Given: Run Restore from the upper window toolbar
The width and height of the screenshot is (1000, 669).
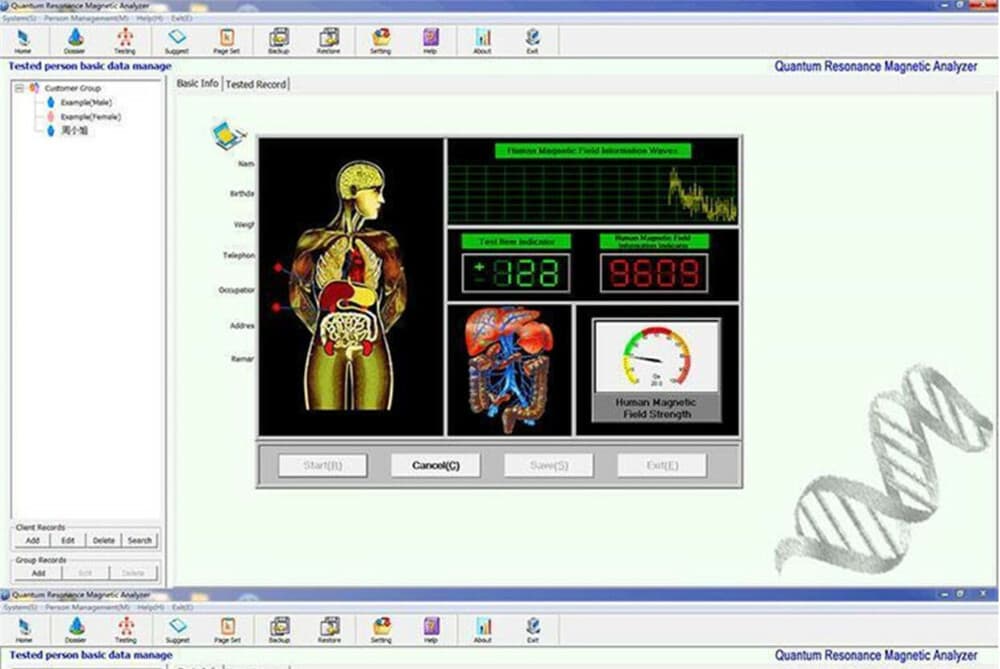Looking at the screenshot, I should coord(329,41).
